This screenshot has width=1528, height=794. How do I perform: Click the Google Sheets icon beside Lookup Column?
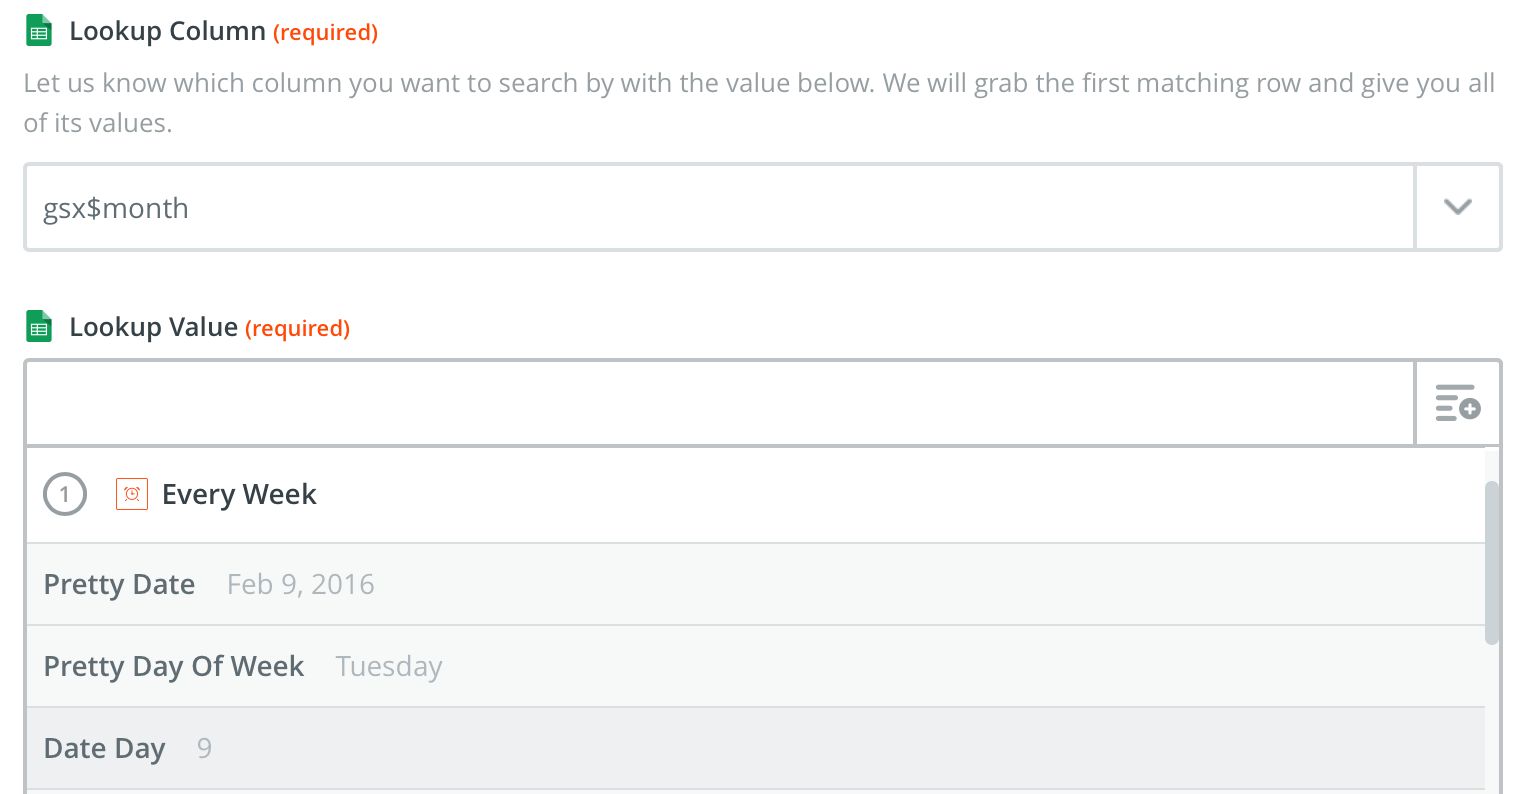[38, 31]
